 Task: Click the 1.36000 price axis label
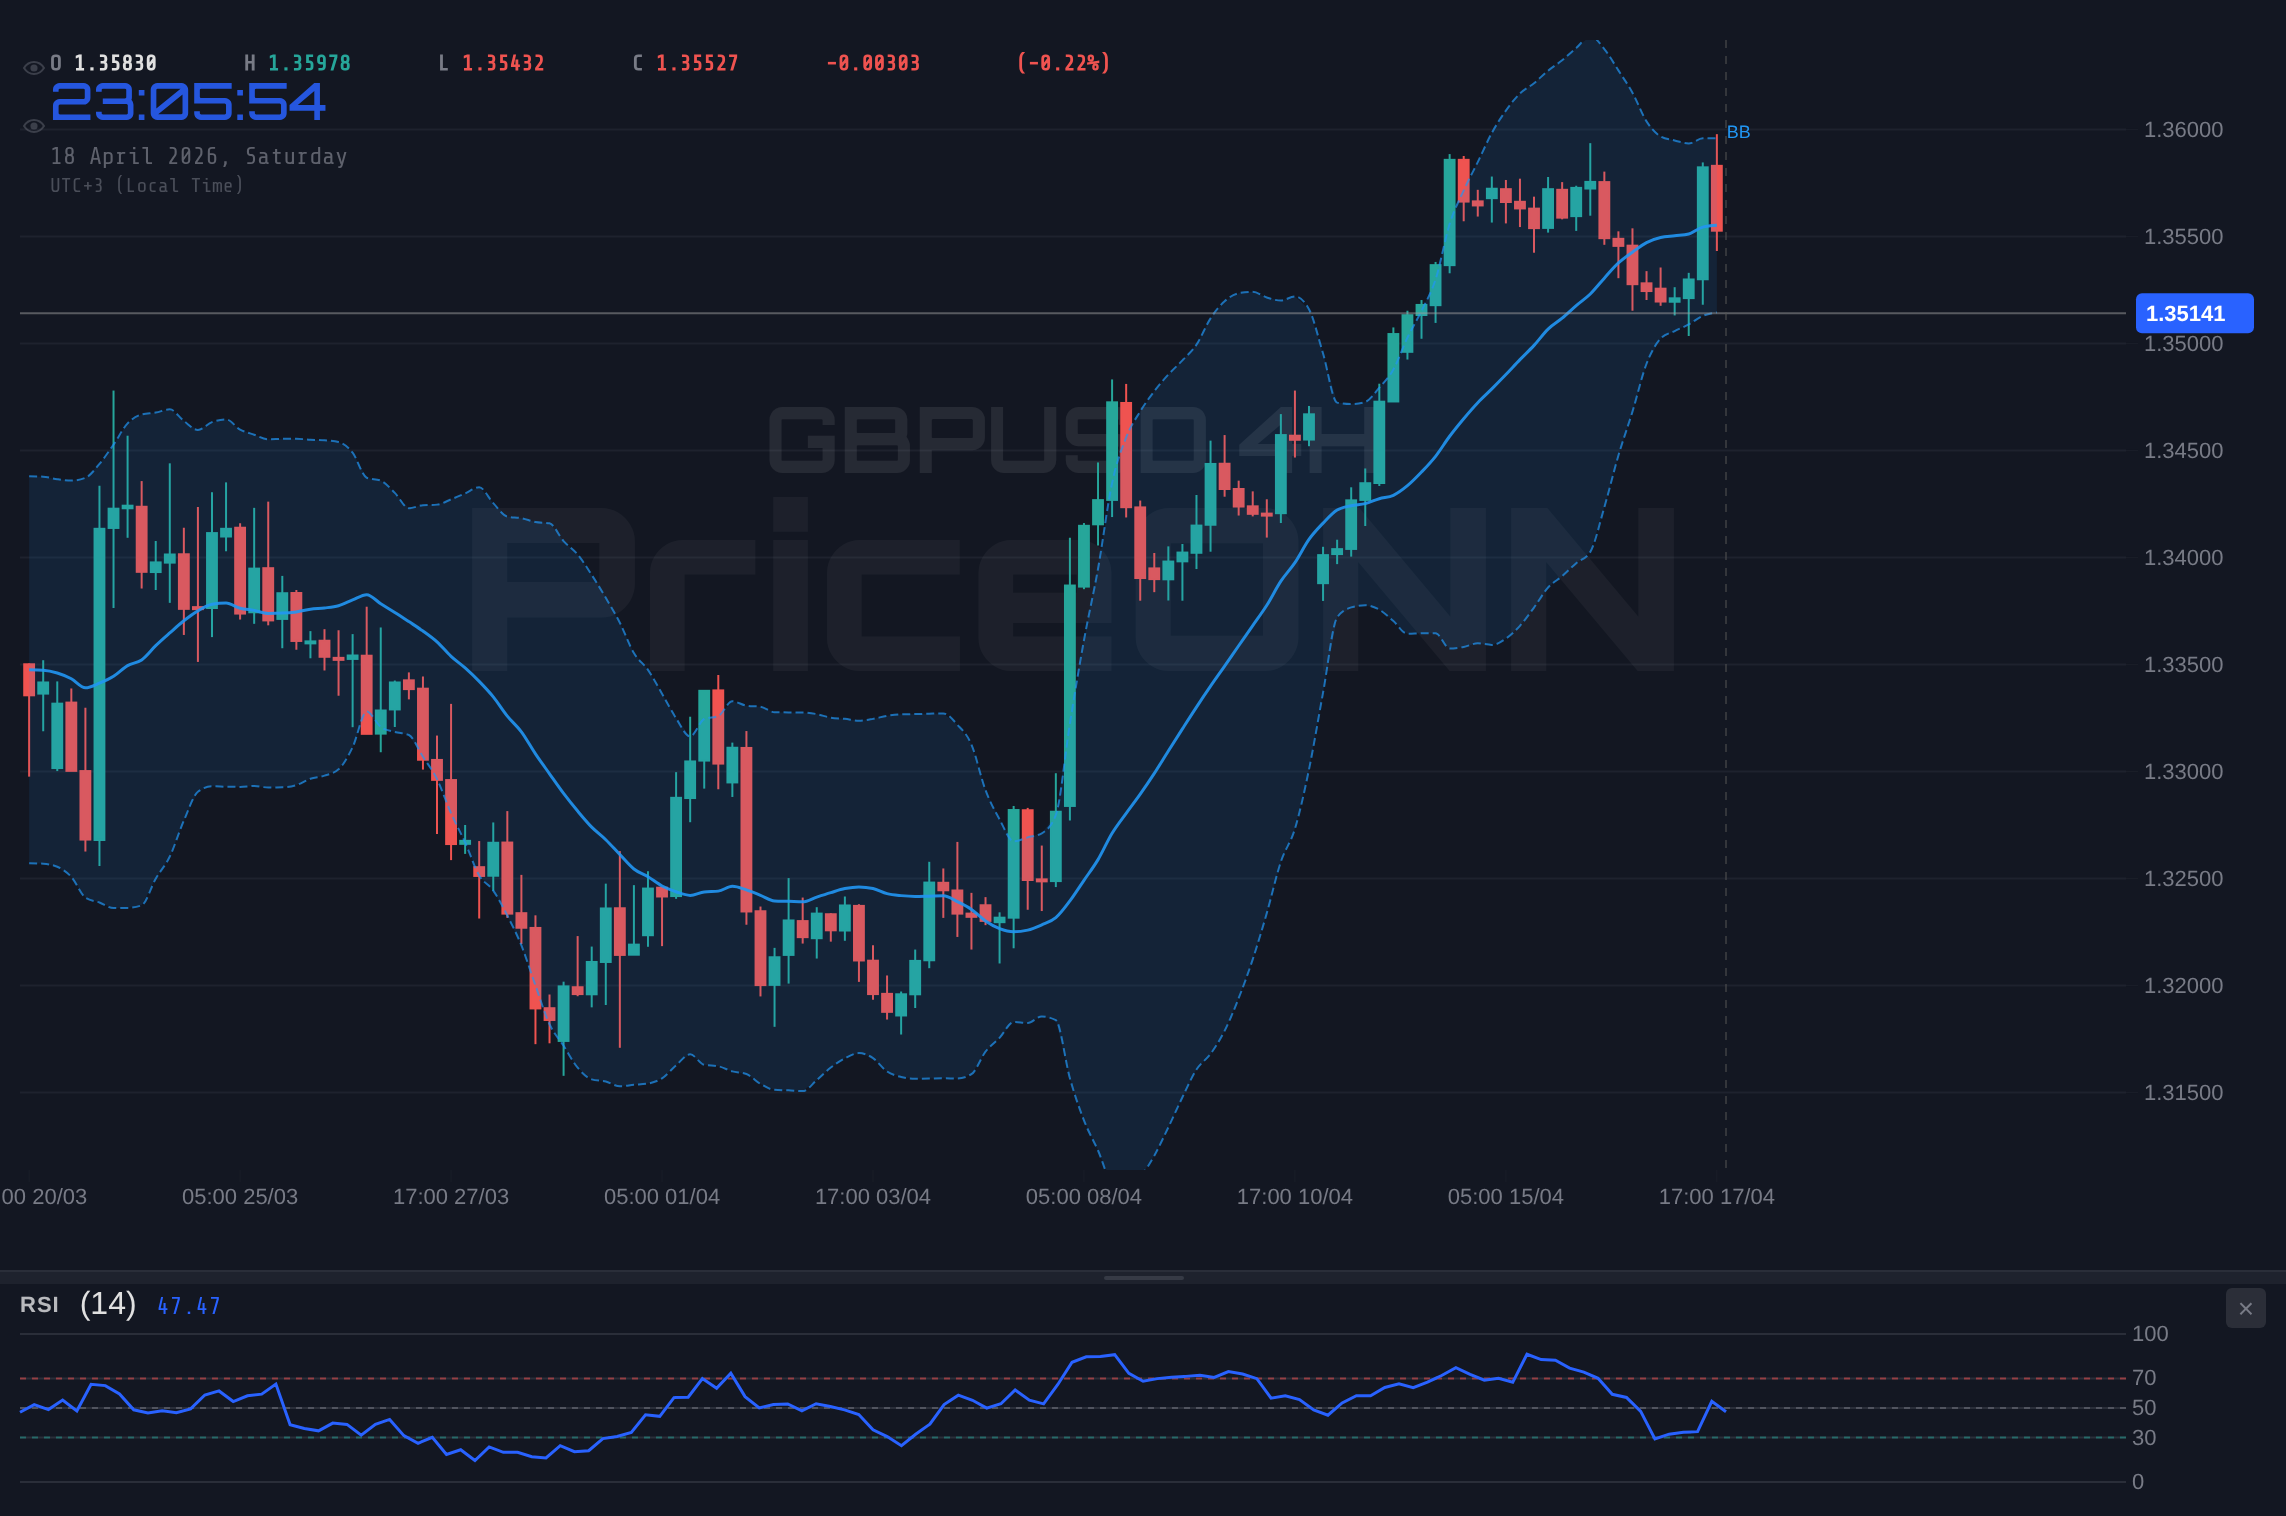2183,130
